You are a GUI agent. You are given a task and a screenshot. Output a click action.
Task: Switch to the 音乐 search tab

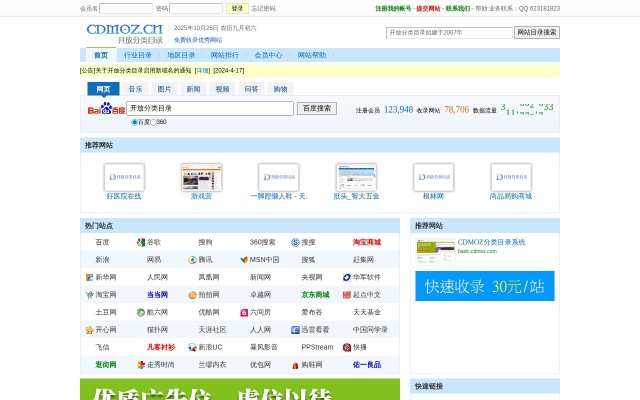pos(135,89)
